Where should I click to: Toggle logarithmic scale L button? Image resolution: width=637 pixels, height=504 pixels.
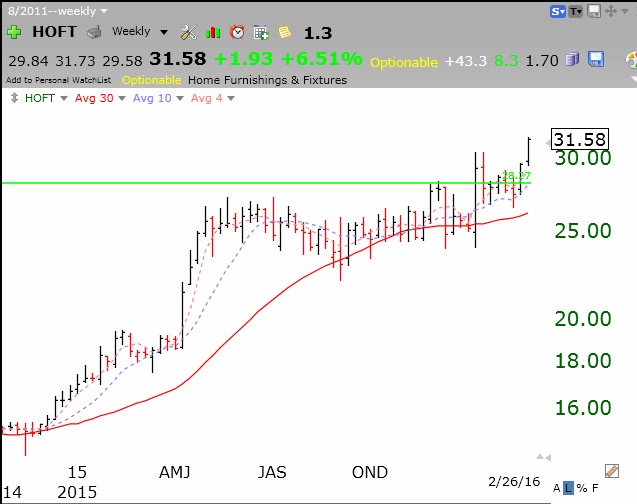(x=568, y=488)
